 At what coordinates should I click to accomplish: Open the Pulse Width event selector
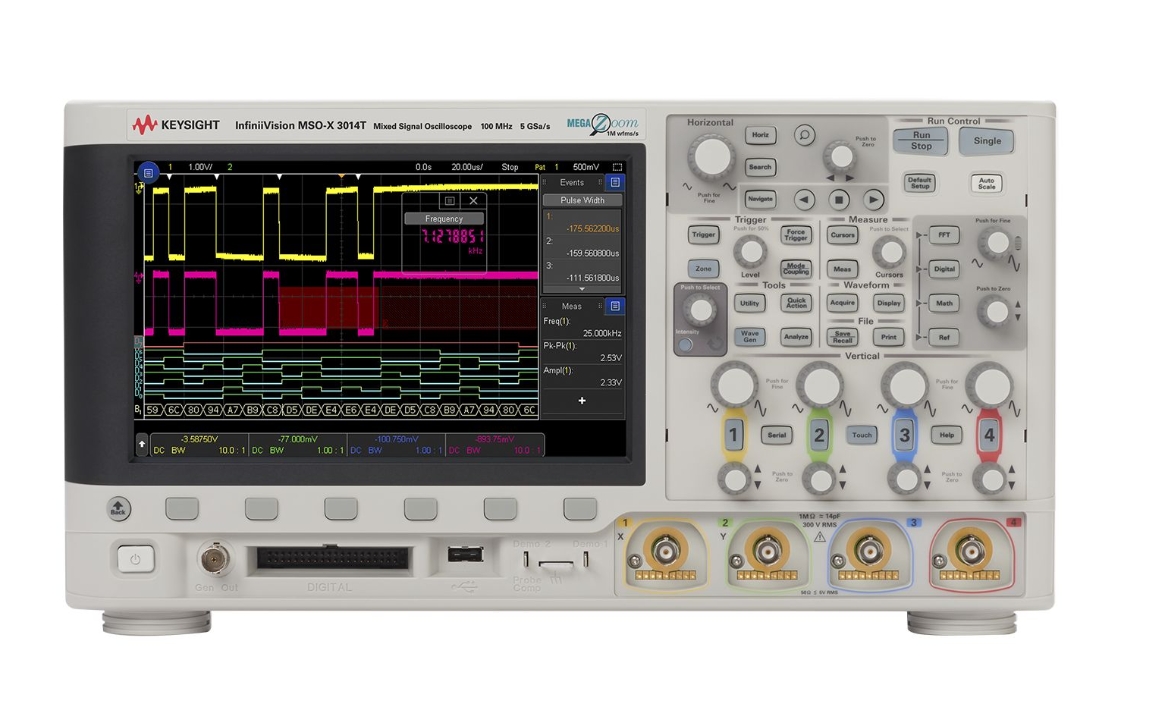(x=583, y=199)
